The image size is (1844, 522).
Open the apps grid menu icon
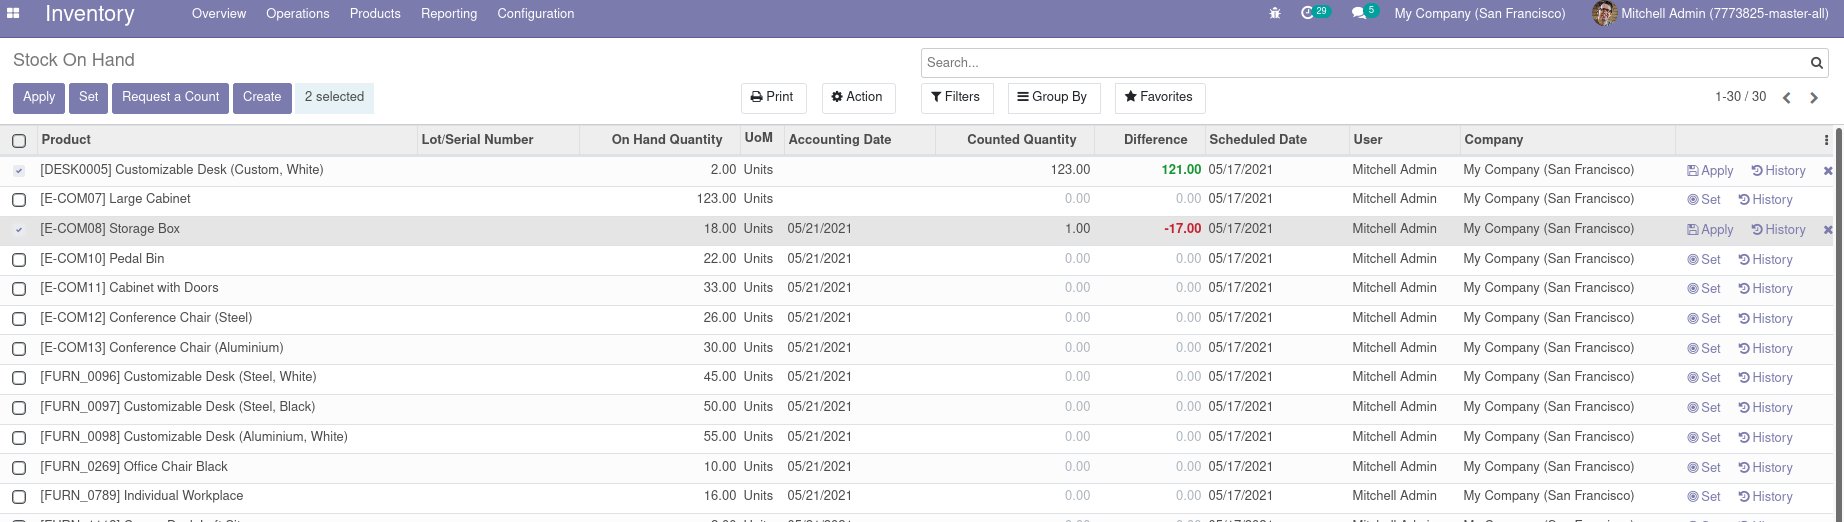coord(14,14)
